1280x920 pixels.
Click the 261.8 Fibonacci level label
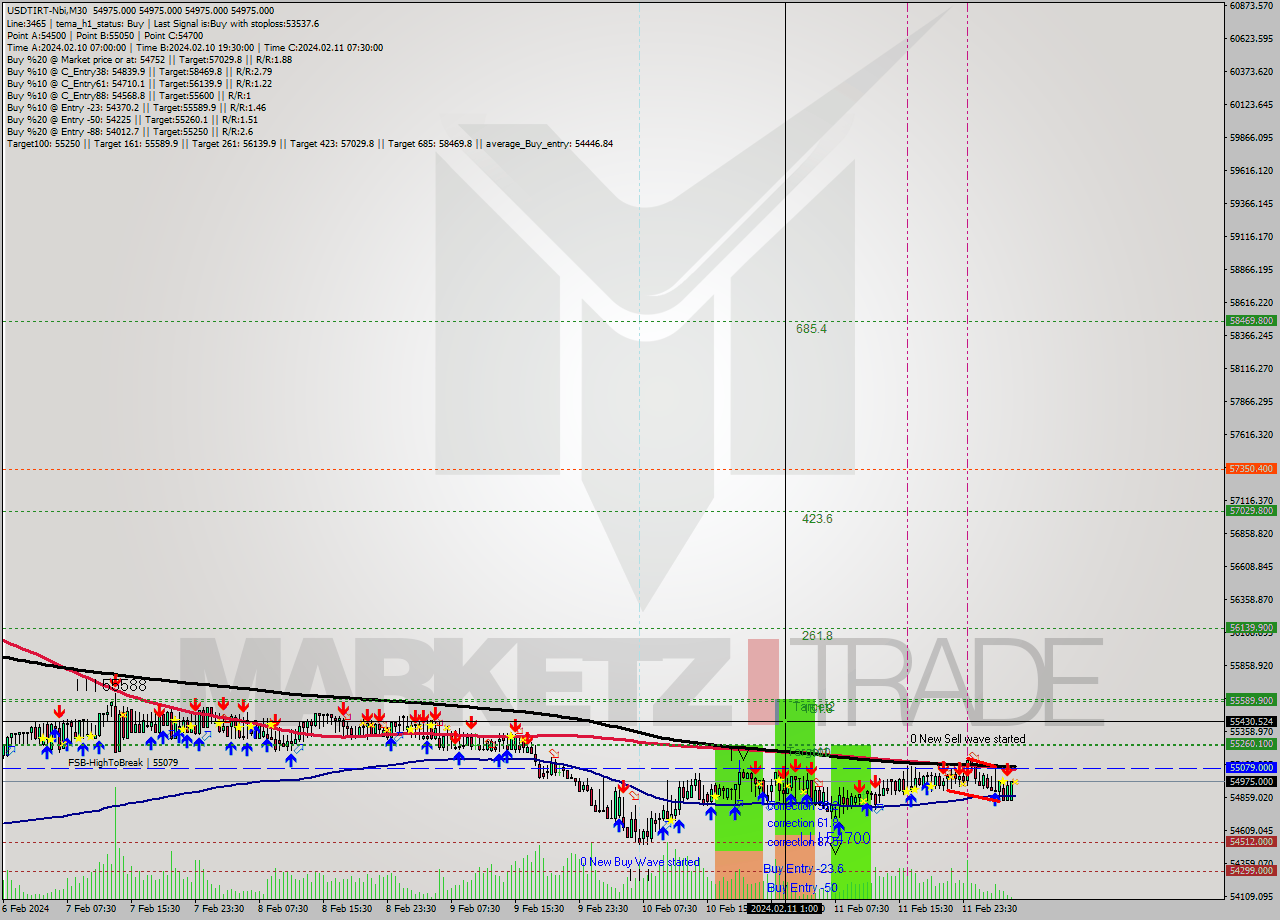pos(817,636)
